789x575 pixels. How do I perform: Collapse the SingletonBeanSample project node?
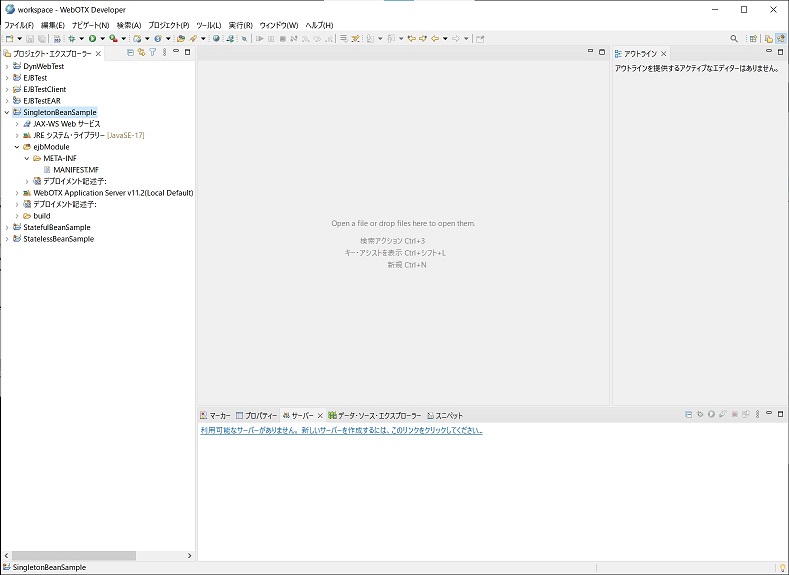pos(7,112)
